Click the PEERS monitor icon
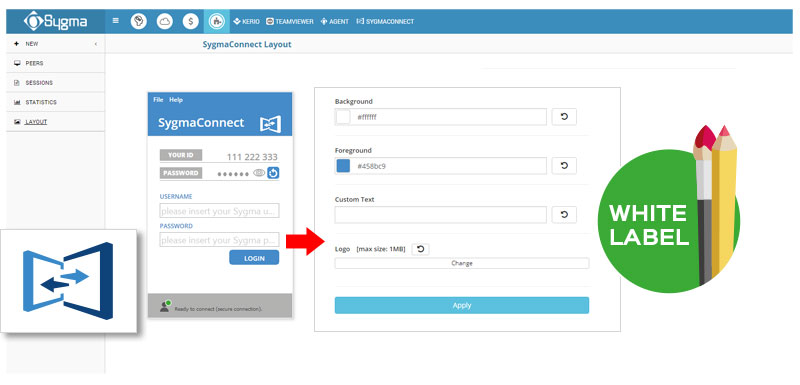Image resolution: width=800 pixels, height=385 pixels. [17, 63]
